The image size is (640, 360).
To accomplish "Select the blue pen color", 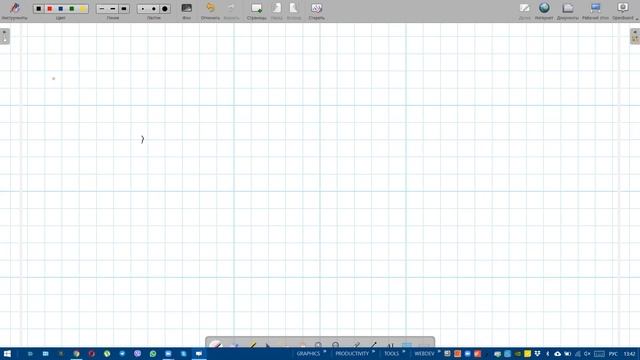I will point(61,9).
